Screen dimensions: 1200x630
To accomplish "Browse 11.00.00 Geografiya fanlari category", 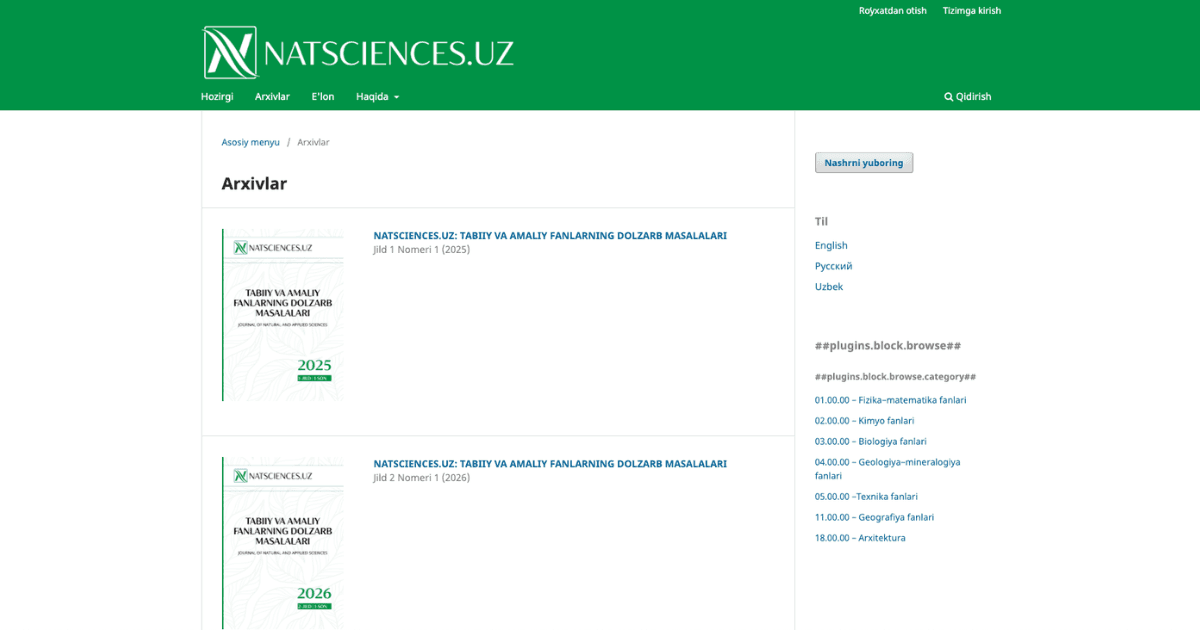I will (x=875, y=517).
